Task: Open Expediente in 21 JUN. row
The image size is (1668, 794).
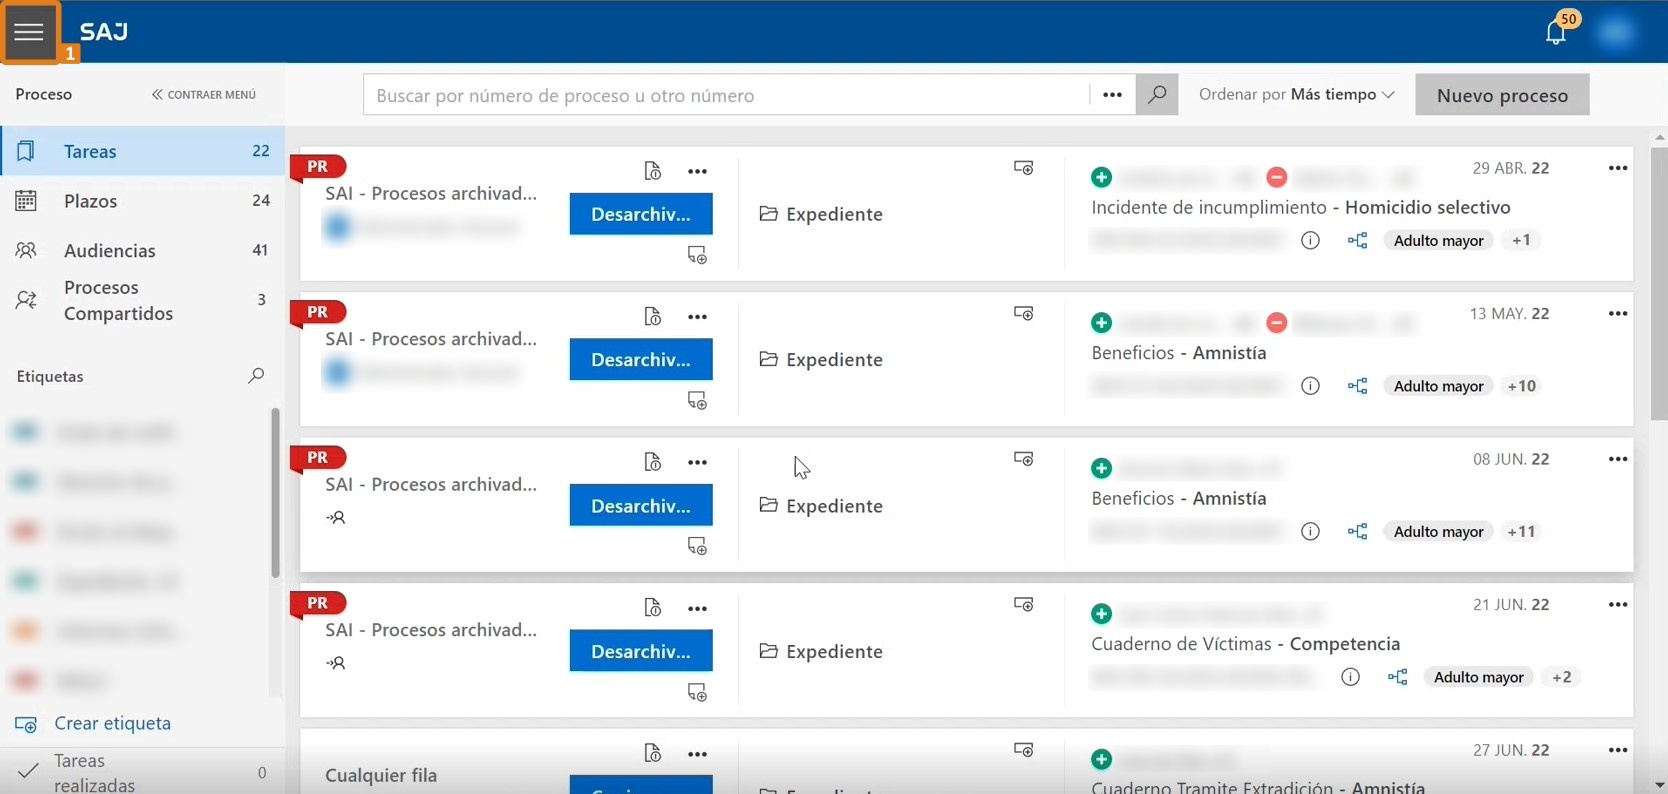Action: [821, 651]
